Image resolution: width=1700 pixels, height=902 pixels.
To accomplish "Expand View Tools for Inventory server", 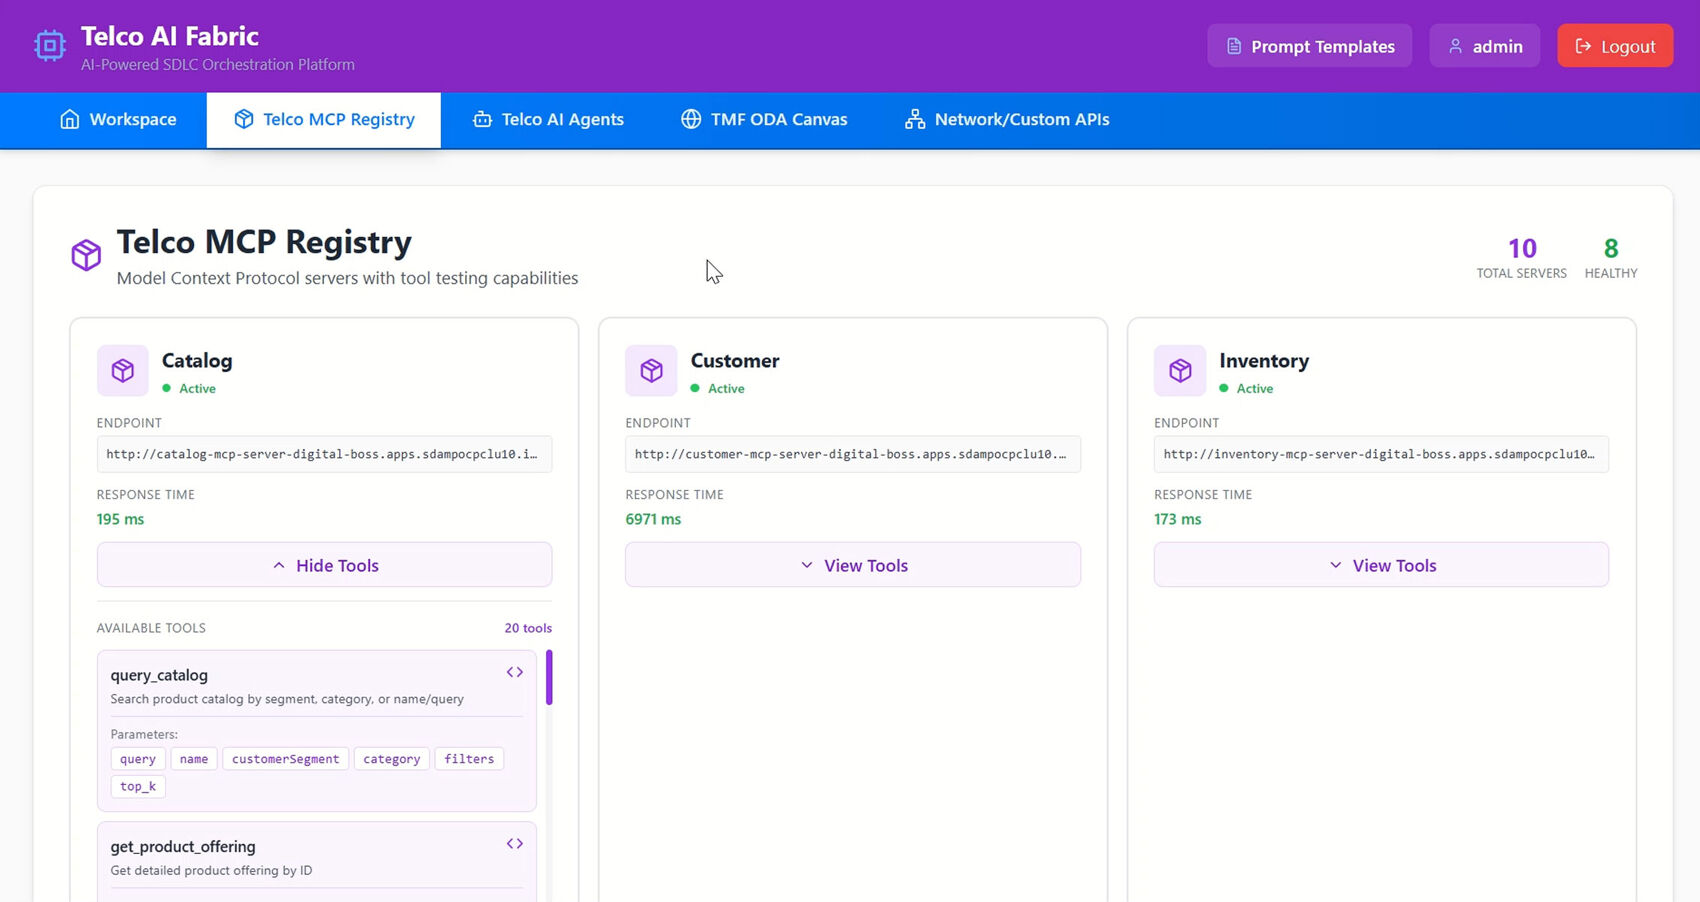I will pos(1381,565).
